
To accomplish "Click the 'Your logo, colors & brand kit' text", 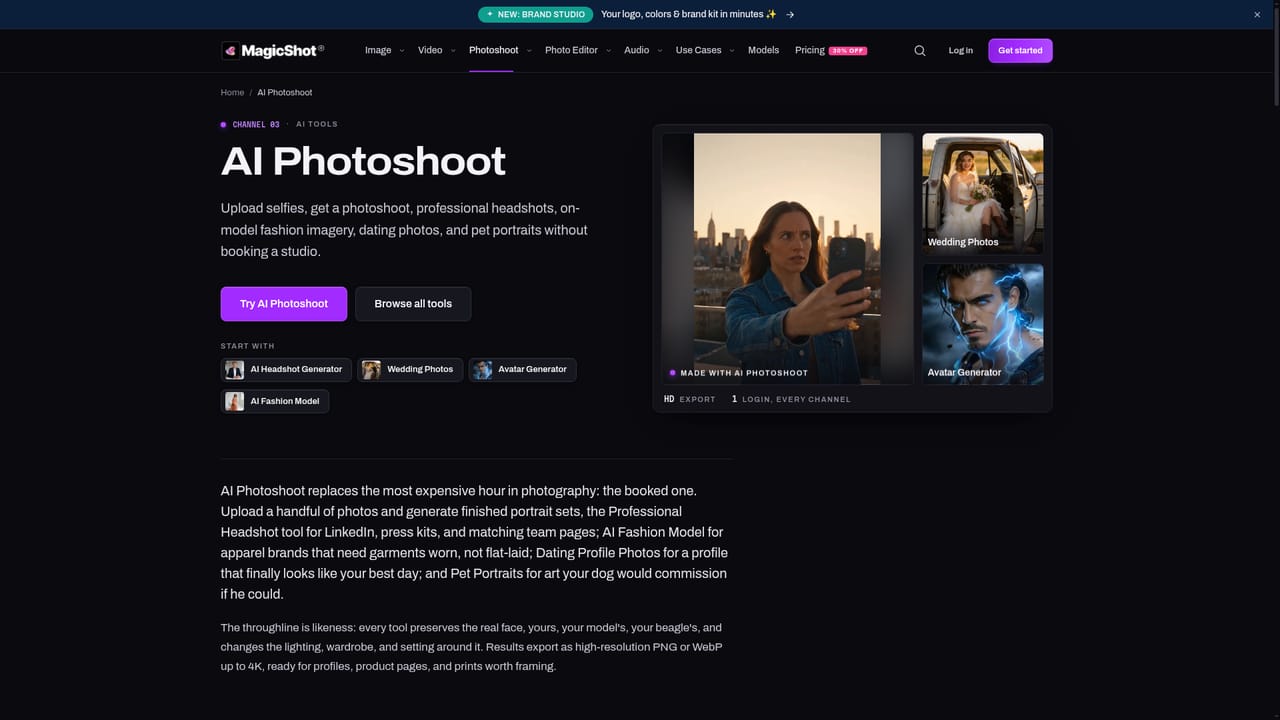I will [689, 14].
